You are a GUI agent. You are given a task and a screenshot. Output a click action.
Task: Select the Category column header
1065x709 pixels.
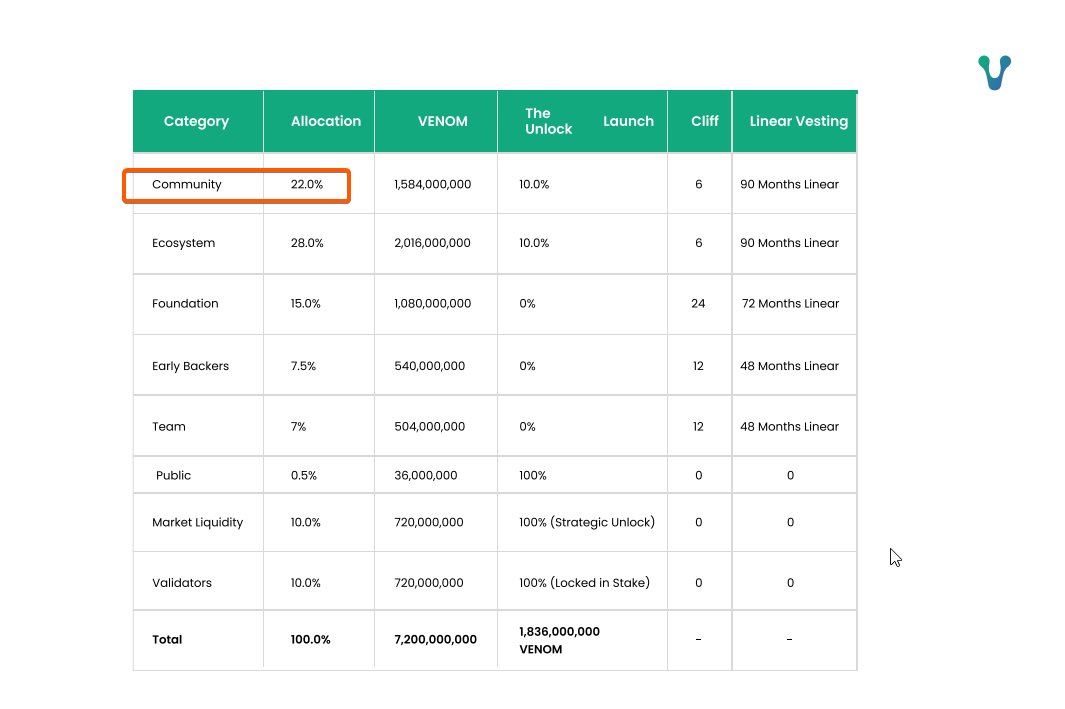point(196,121)
